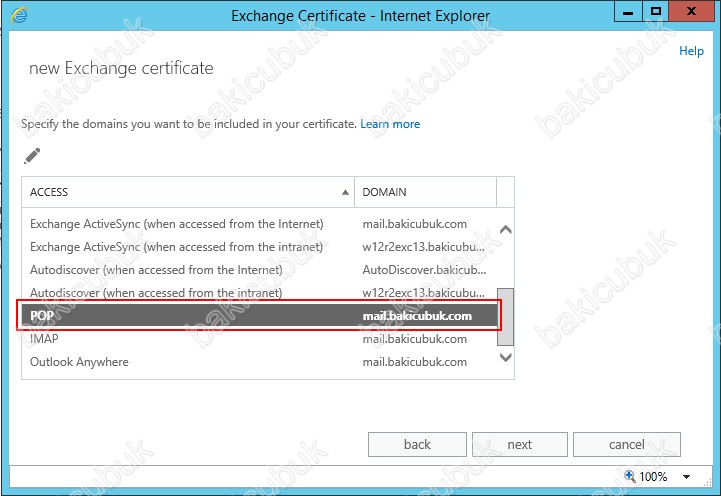Choose Autodiscover accessed from the Internet row
Viewport: 721px width, 496px height.
click(x=156, y=270)
